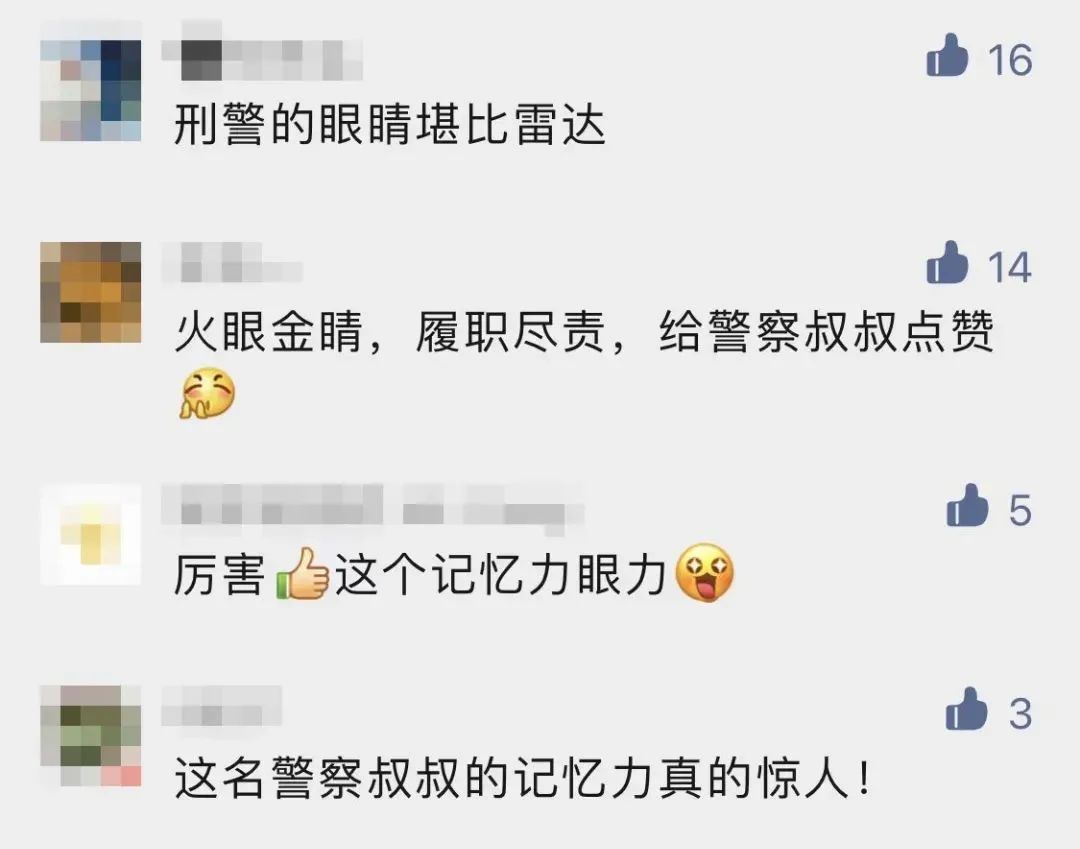1080x849 pixels.
Task: Tap thumbs-up beside the 3 count
Action: (x=966, y=709)
